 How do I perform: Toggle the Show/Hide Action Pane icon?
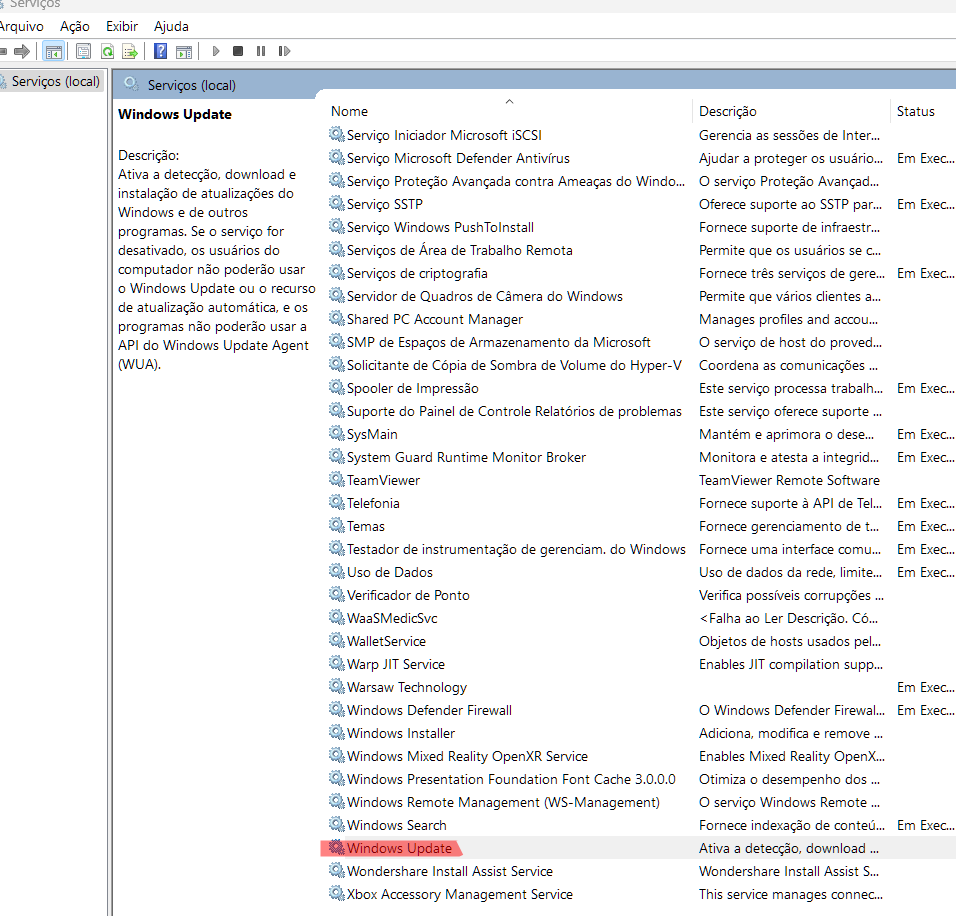click(x=184, y=51)
